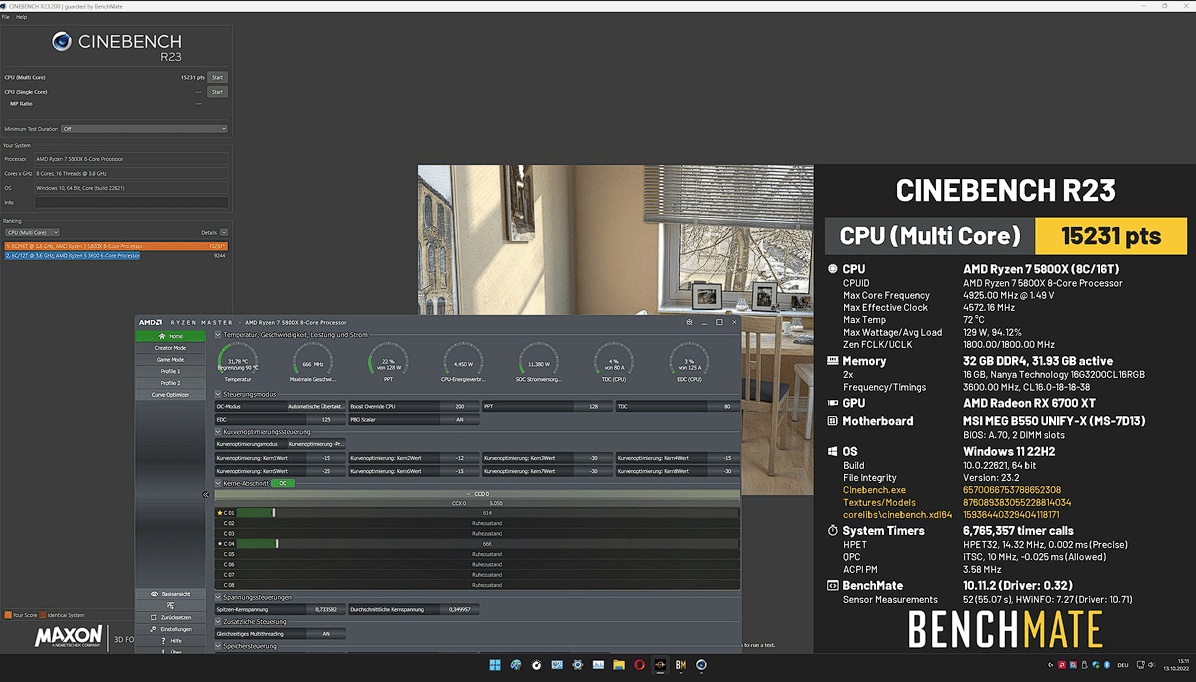Click Spitzen-Kernspannung value 0,733582

[326, 610]
